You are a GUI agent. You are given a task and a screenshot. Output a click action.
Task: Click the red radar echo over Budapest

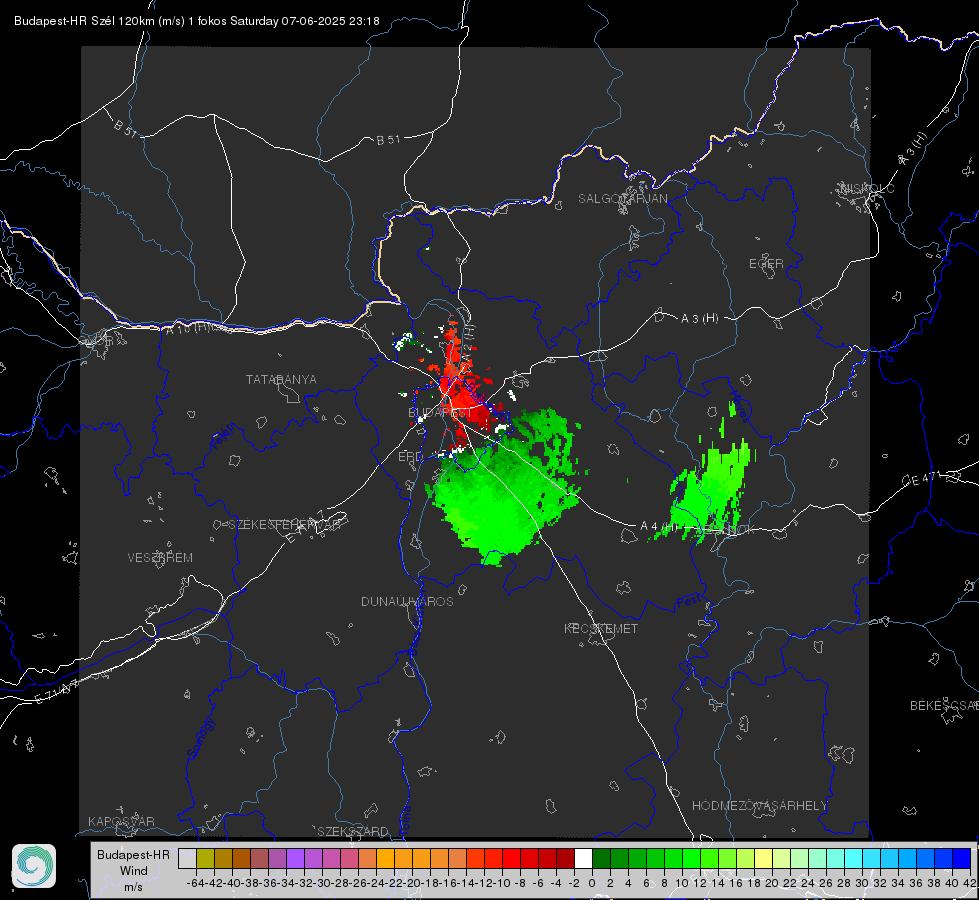(x=463, y=392)
